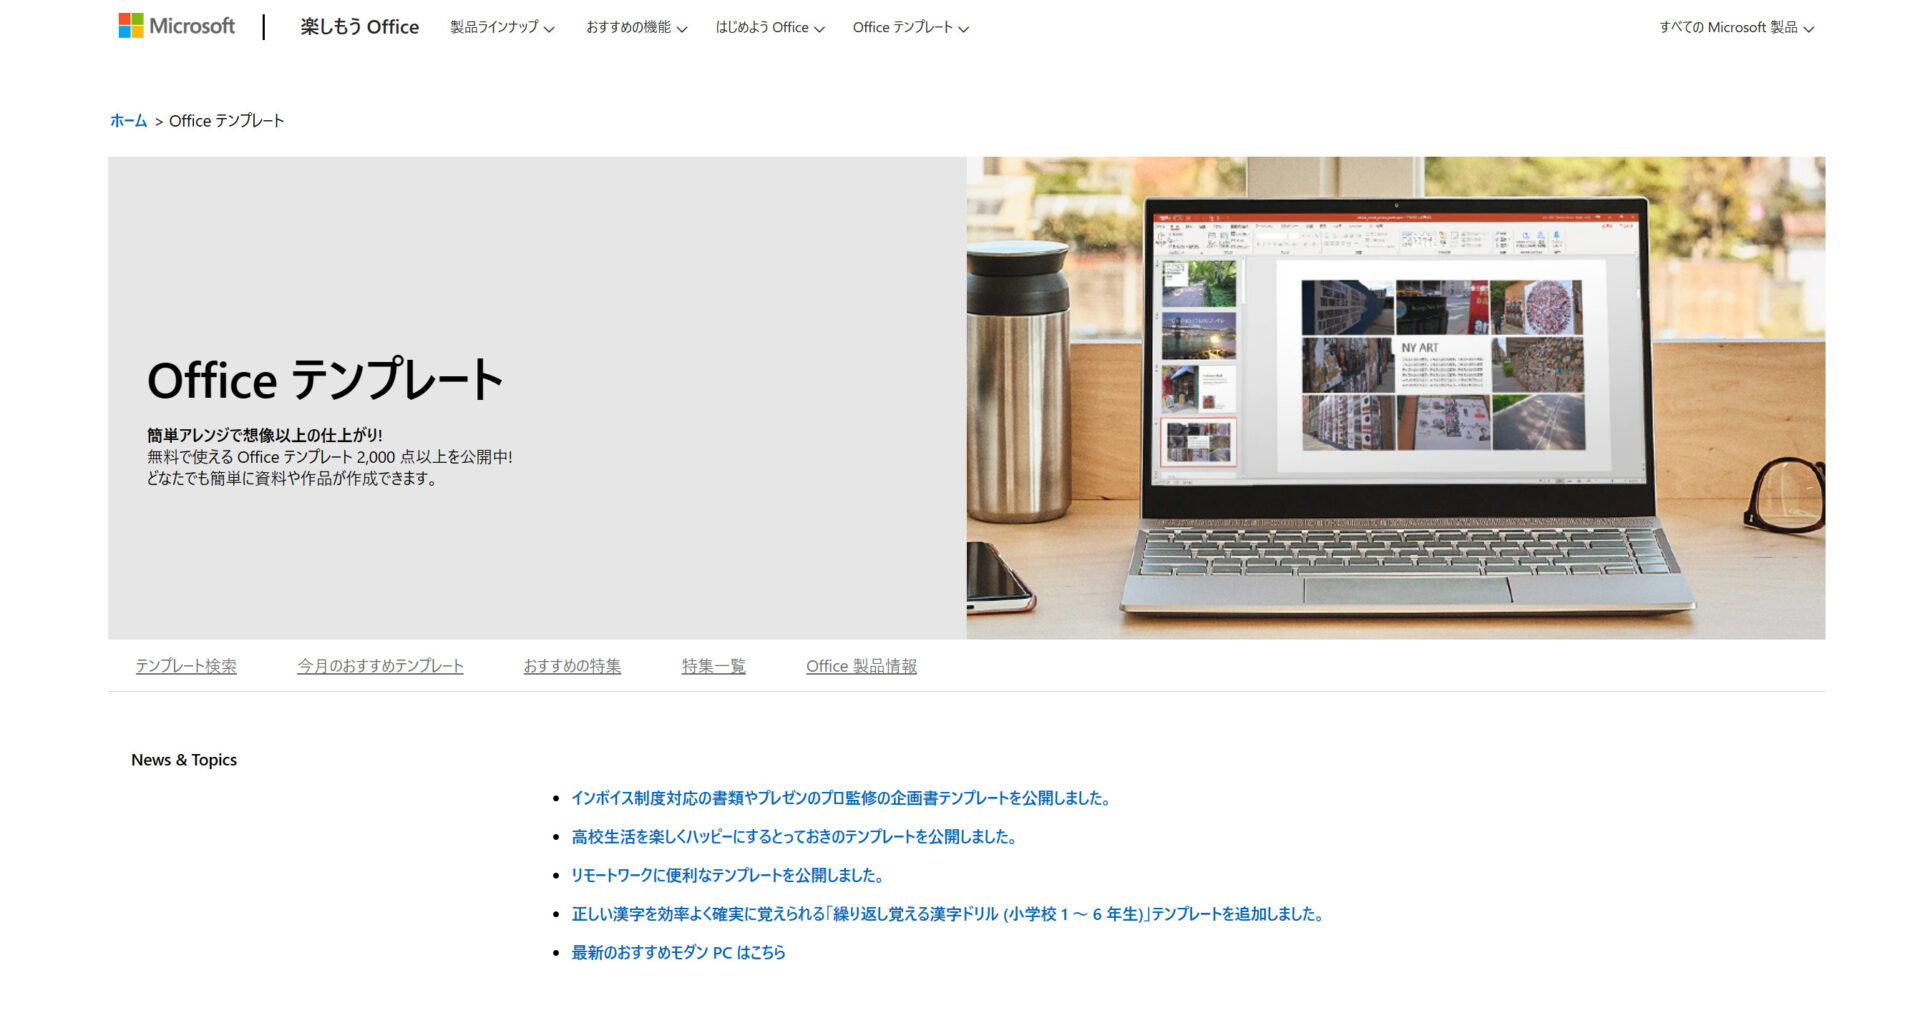The height and width of the screenshot is (1013, 1920).
Task: Expand the Office テンプレート navigation menu
Action: click(910, 28)
